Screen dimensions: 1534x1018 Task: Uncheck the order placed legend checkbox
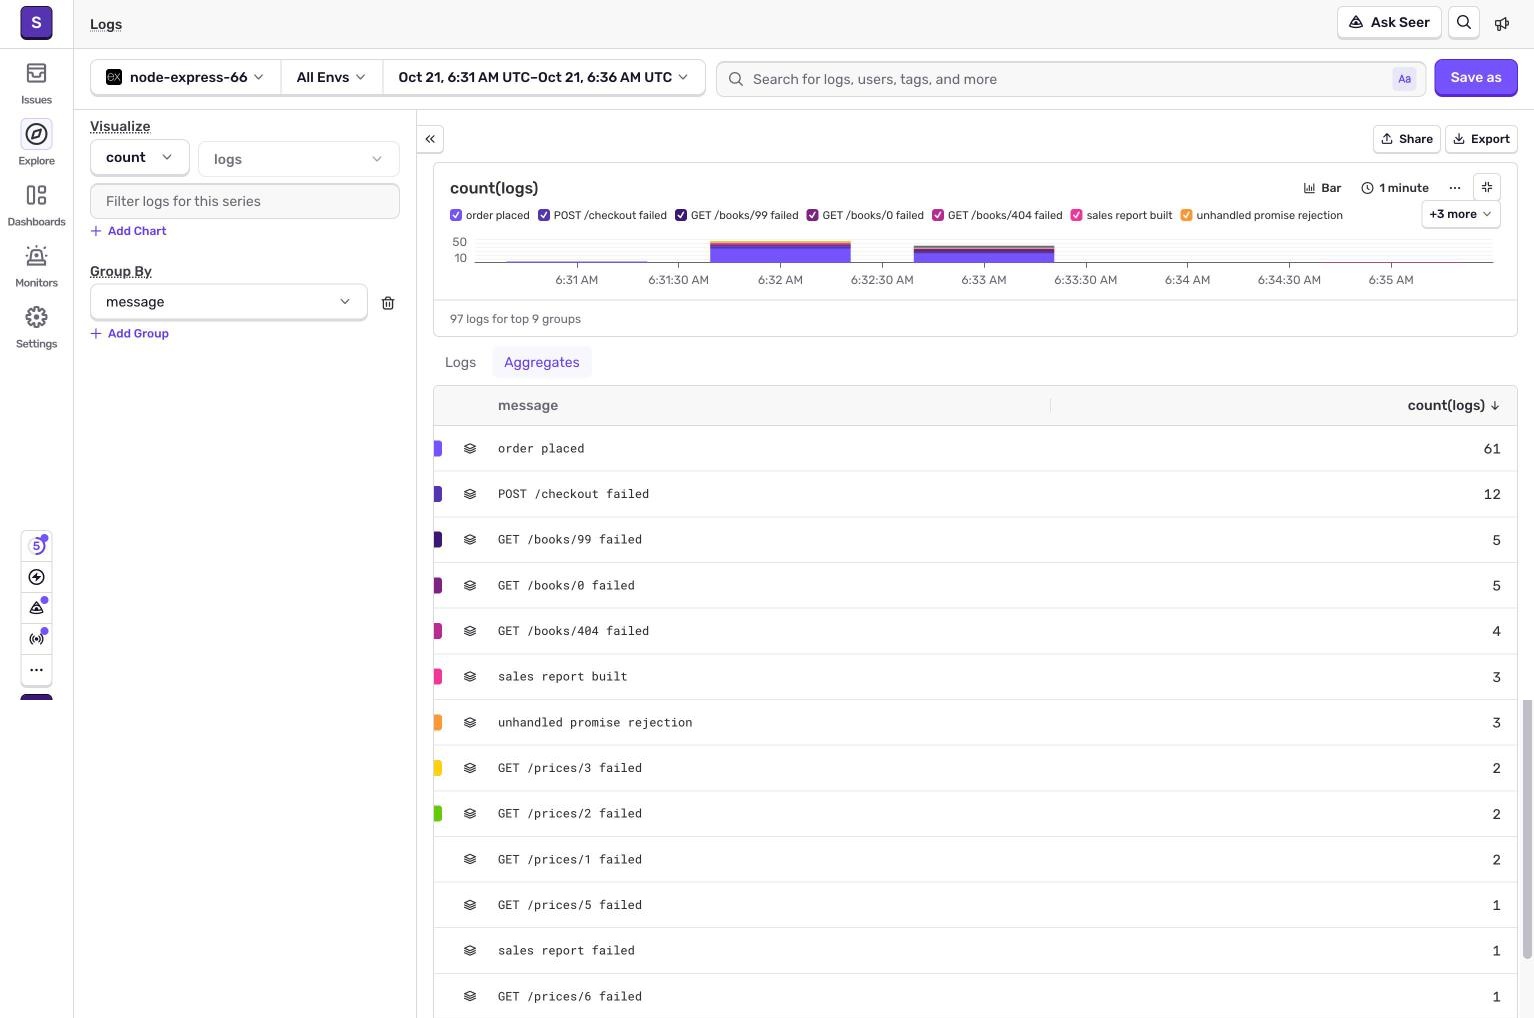(x=456, y=215)
